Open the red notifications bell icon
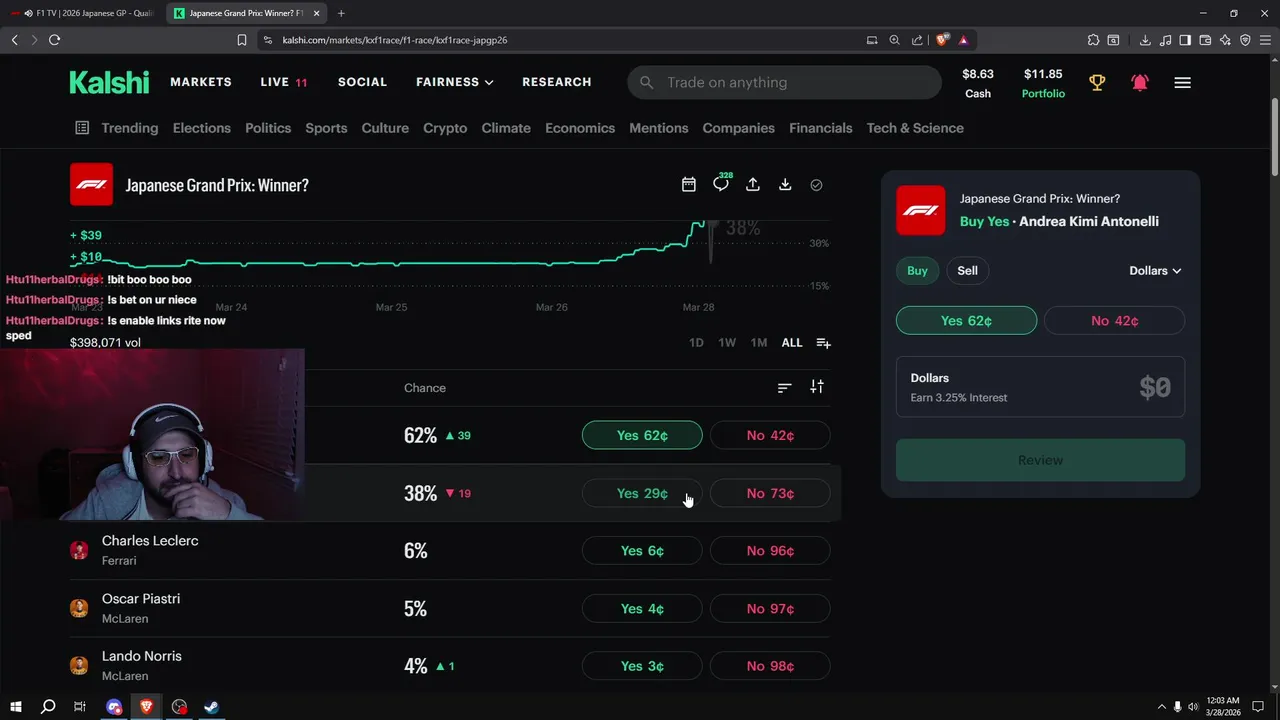Screen dimensions: 1280x720 pyautogui.click(x=1139, y=83)
